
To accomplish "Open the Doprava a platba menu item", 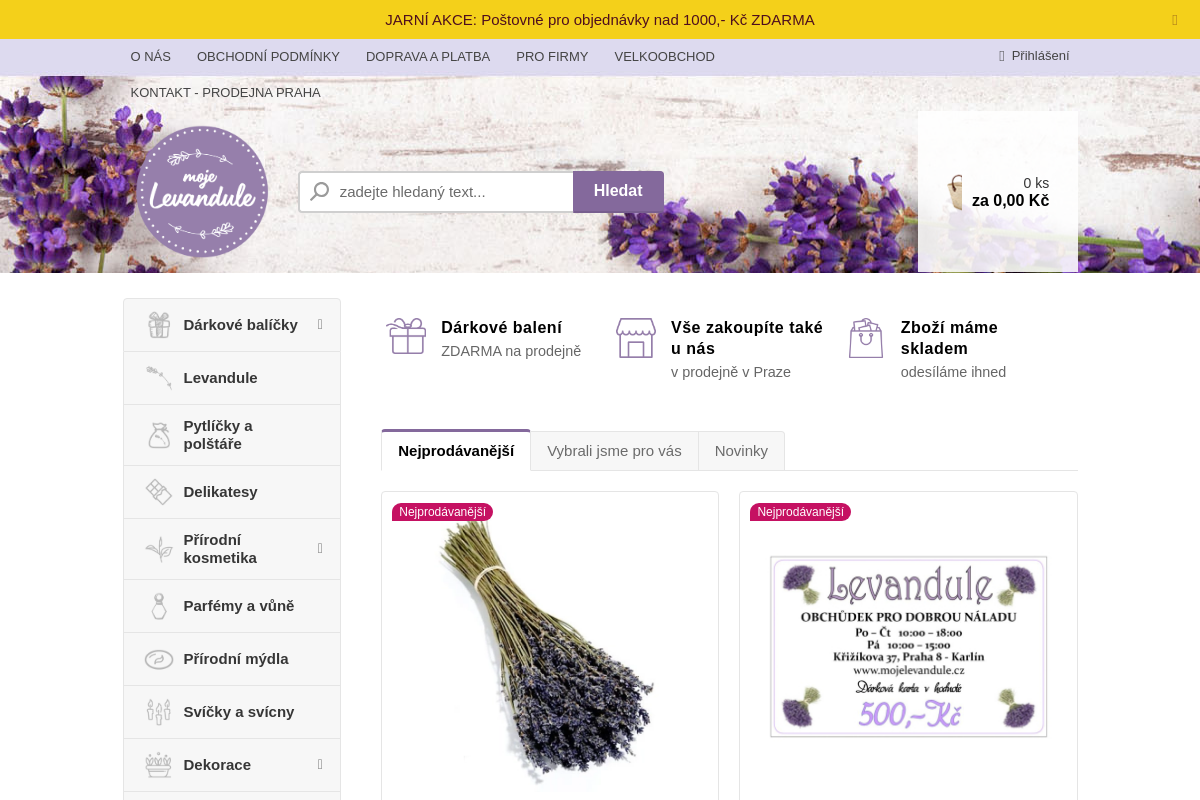I will point(428,57).
